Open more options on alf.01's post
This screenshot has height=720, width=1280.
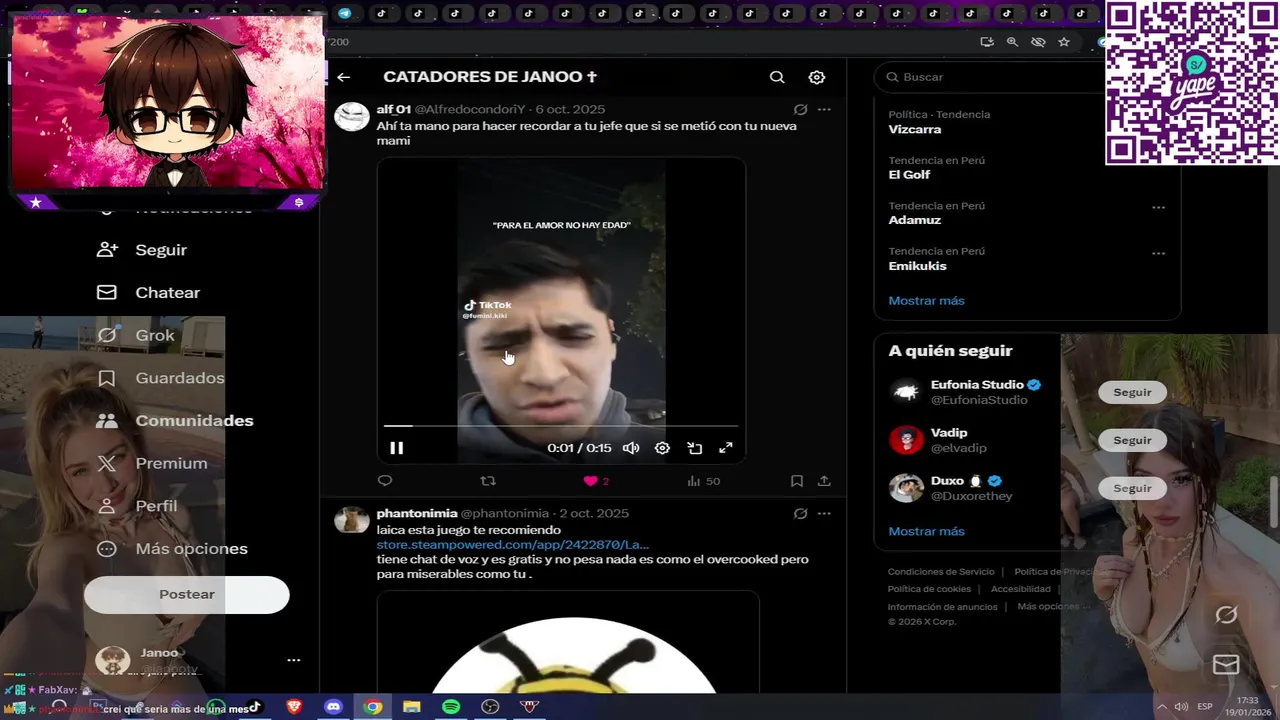(x=824, y=109)
